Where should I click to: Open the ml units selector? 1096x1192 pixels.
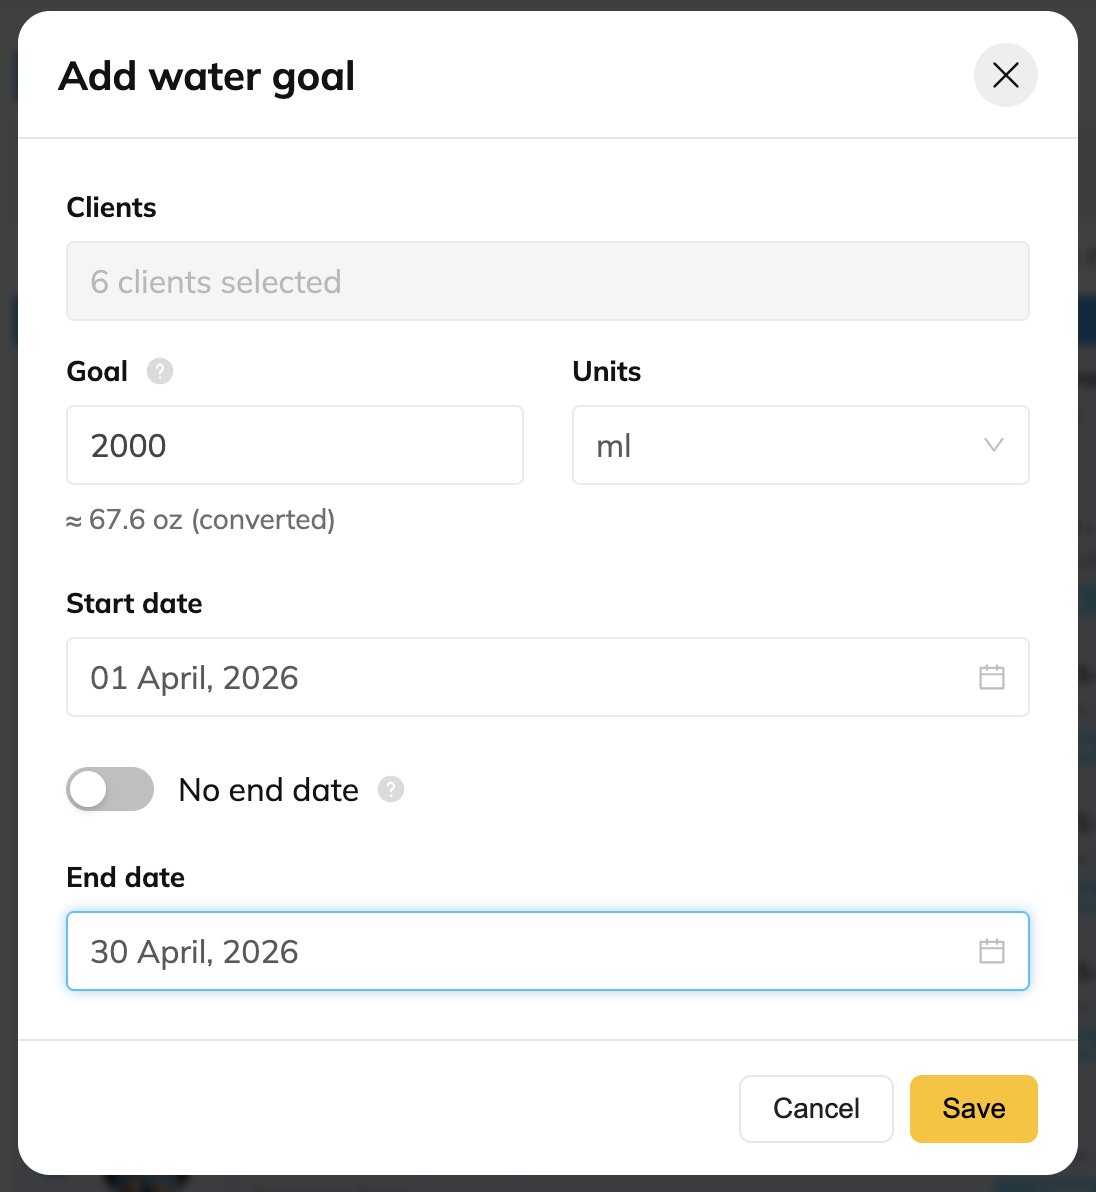800,445
